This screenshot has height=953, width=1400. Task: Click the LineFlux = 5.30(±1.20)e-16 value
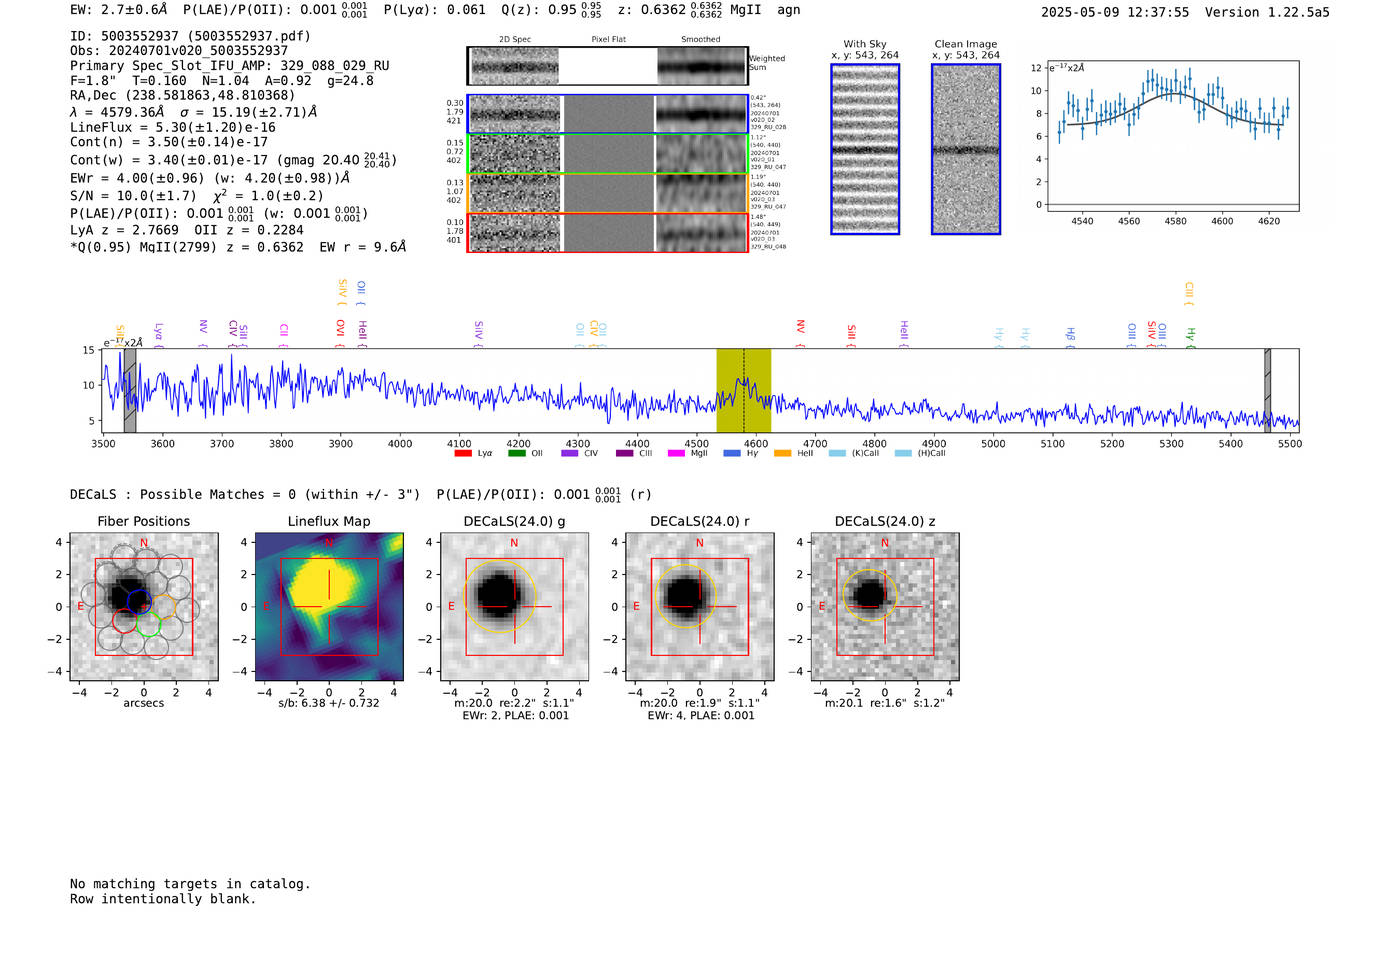pos(173,128)
